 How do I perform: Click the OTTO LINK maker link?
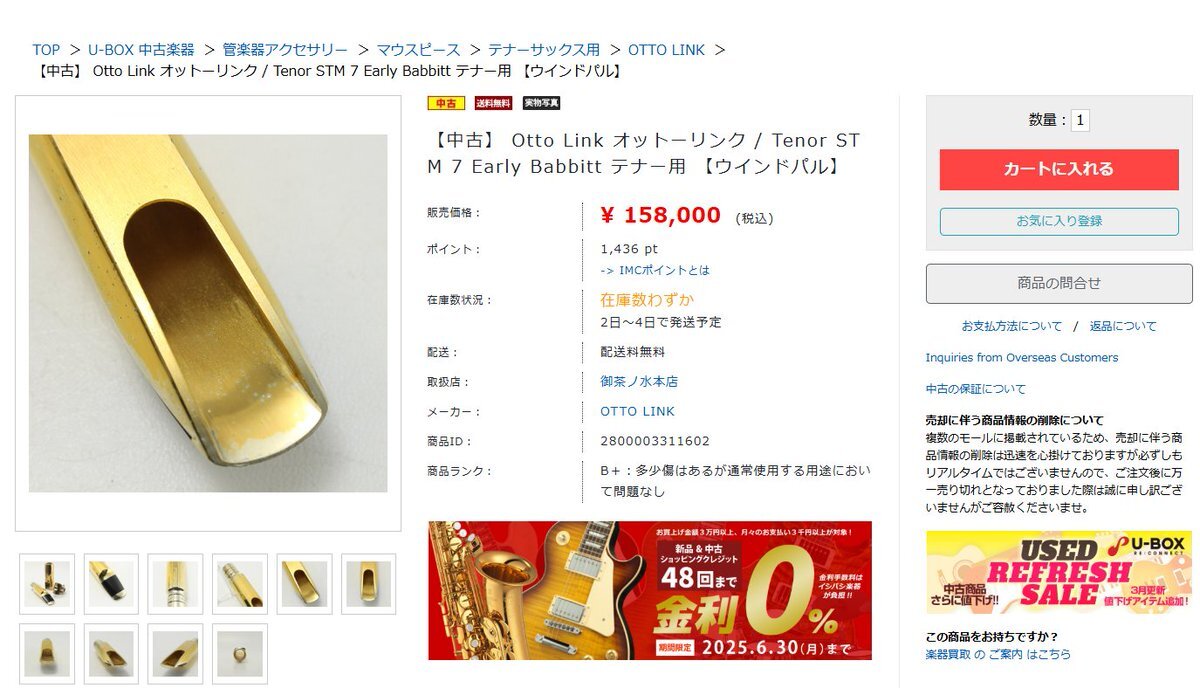tap(637, 411)
